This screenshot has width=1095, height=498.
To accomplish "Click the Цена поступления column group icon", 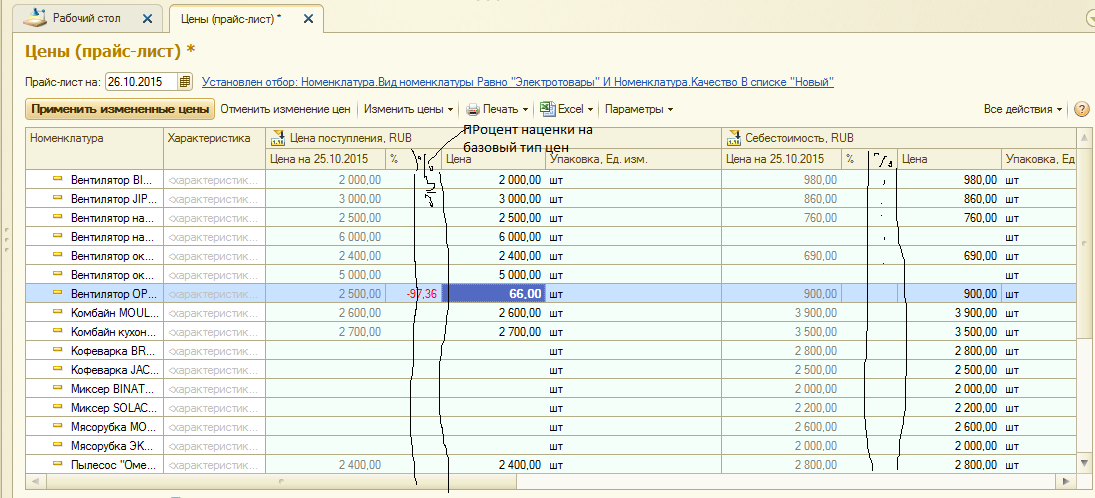I will 278,138.
